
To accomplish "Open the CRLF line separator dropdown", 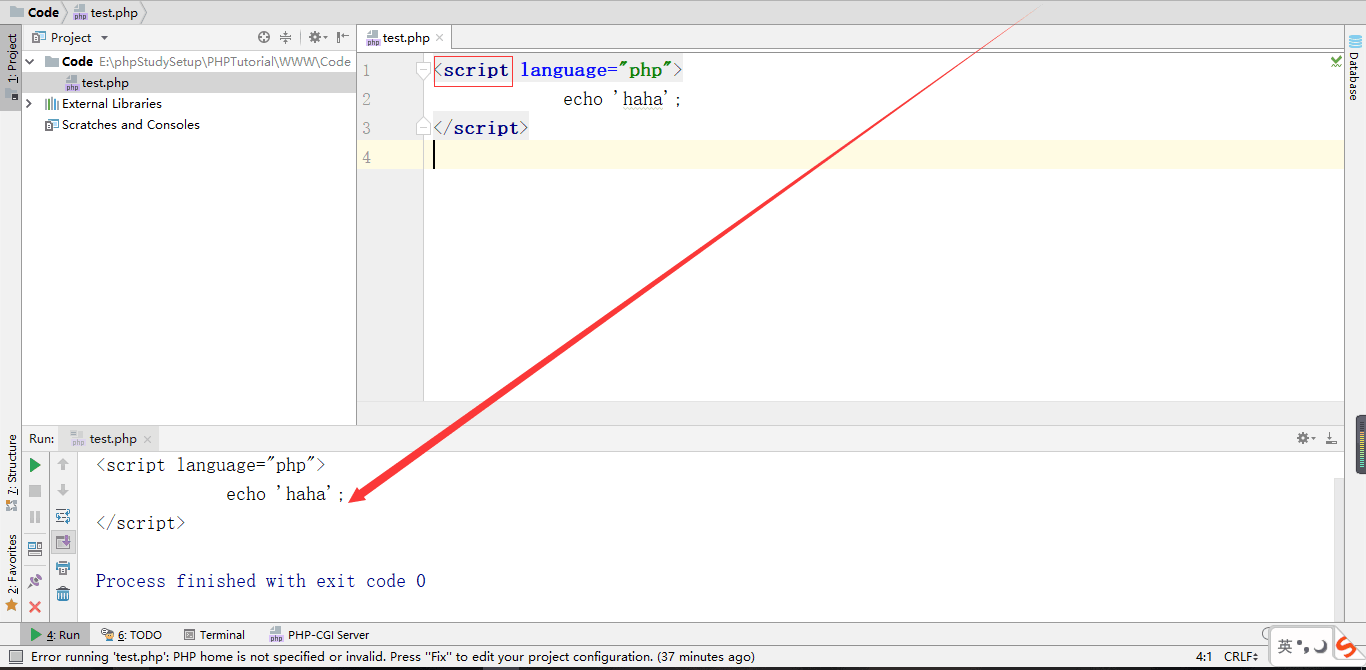I will [1241, 657].
